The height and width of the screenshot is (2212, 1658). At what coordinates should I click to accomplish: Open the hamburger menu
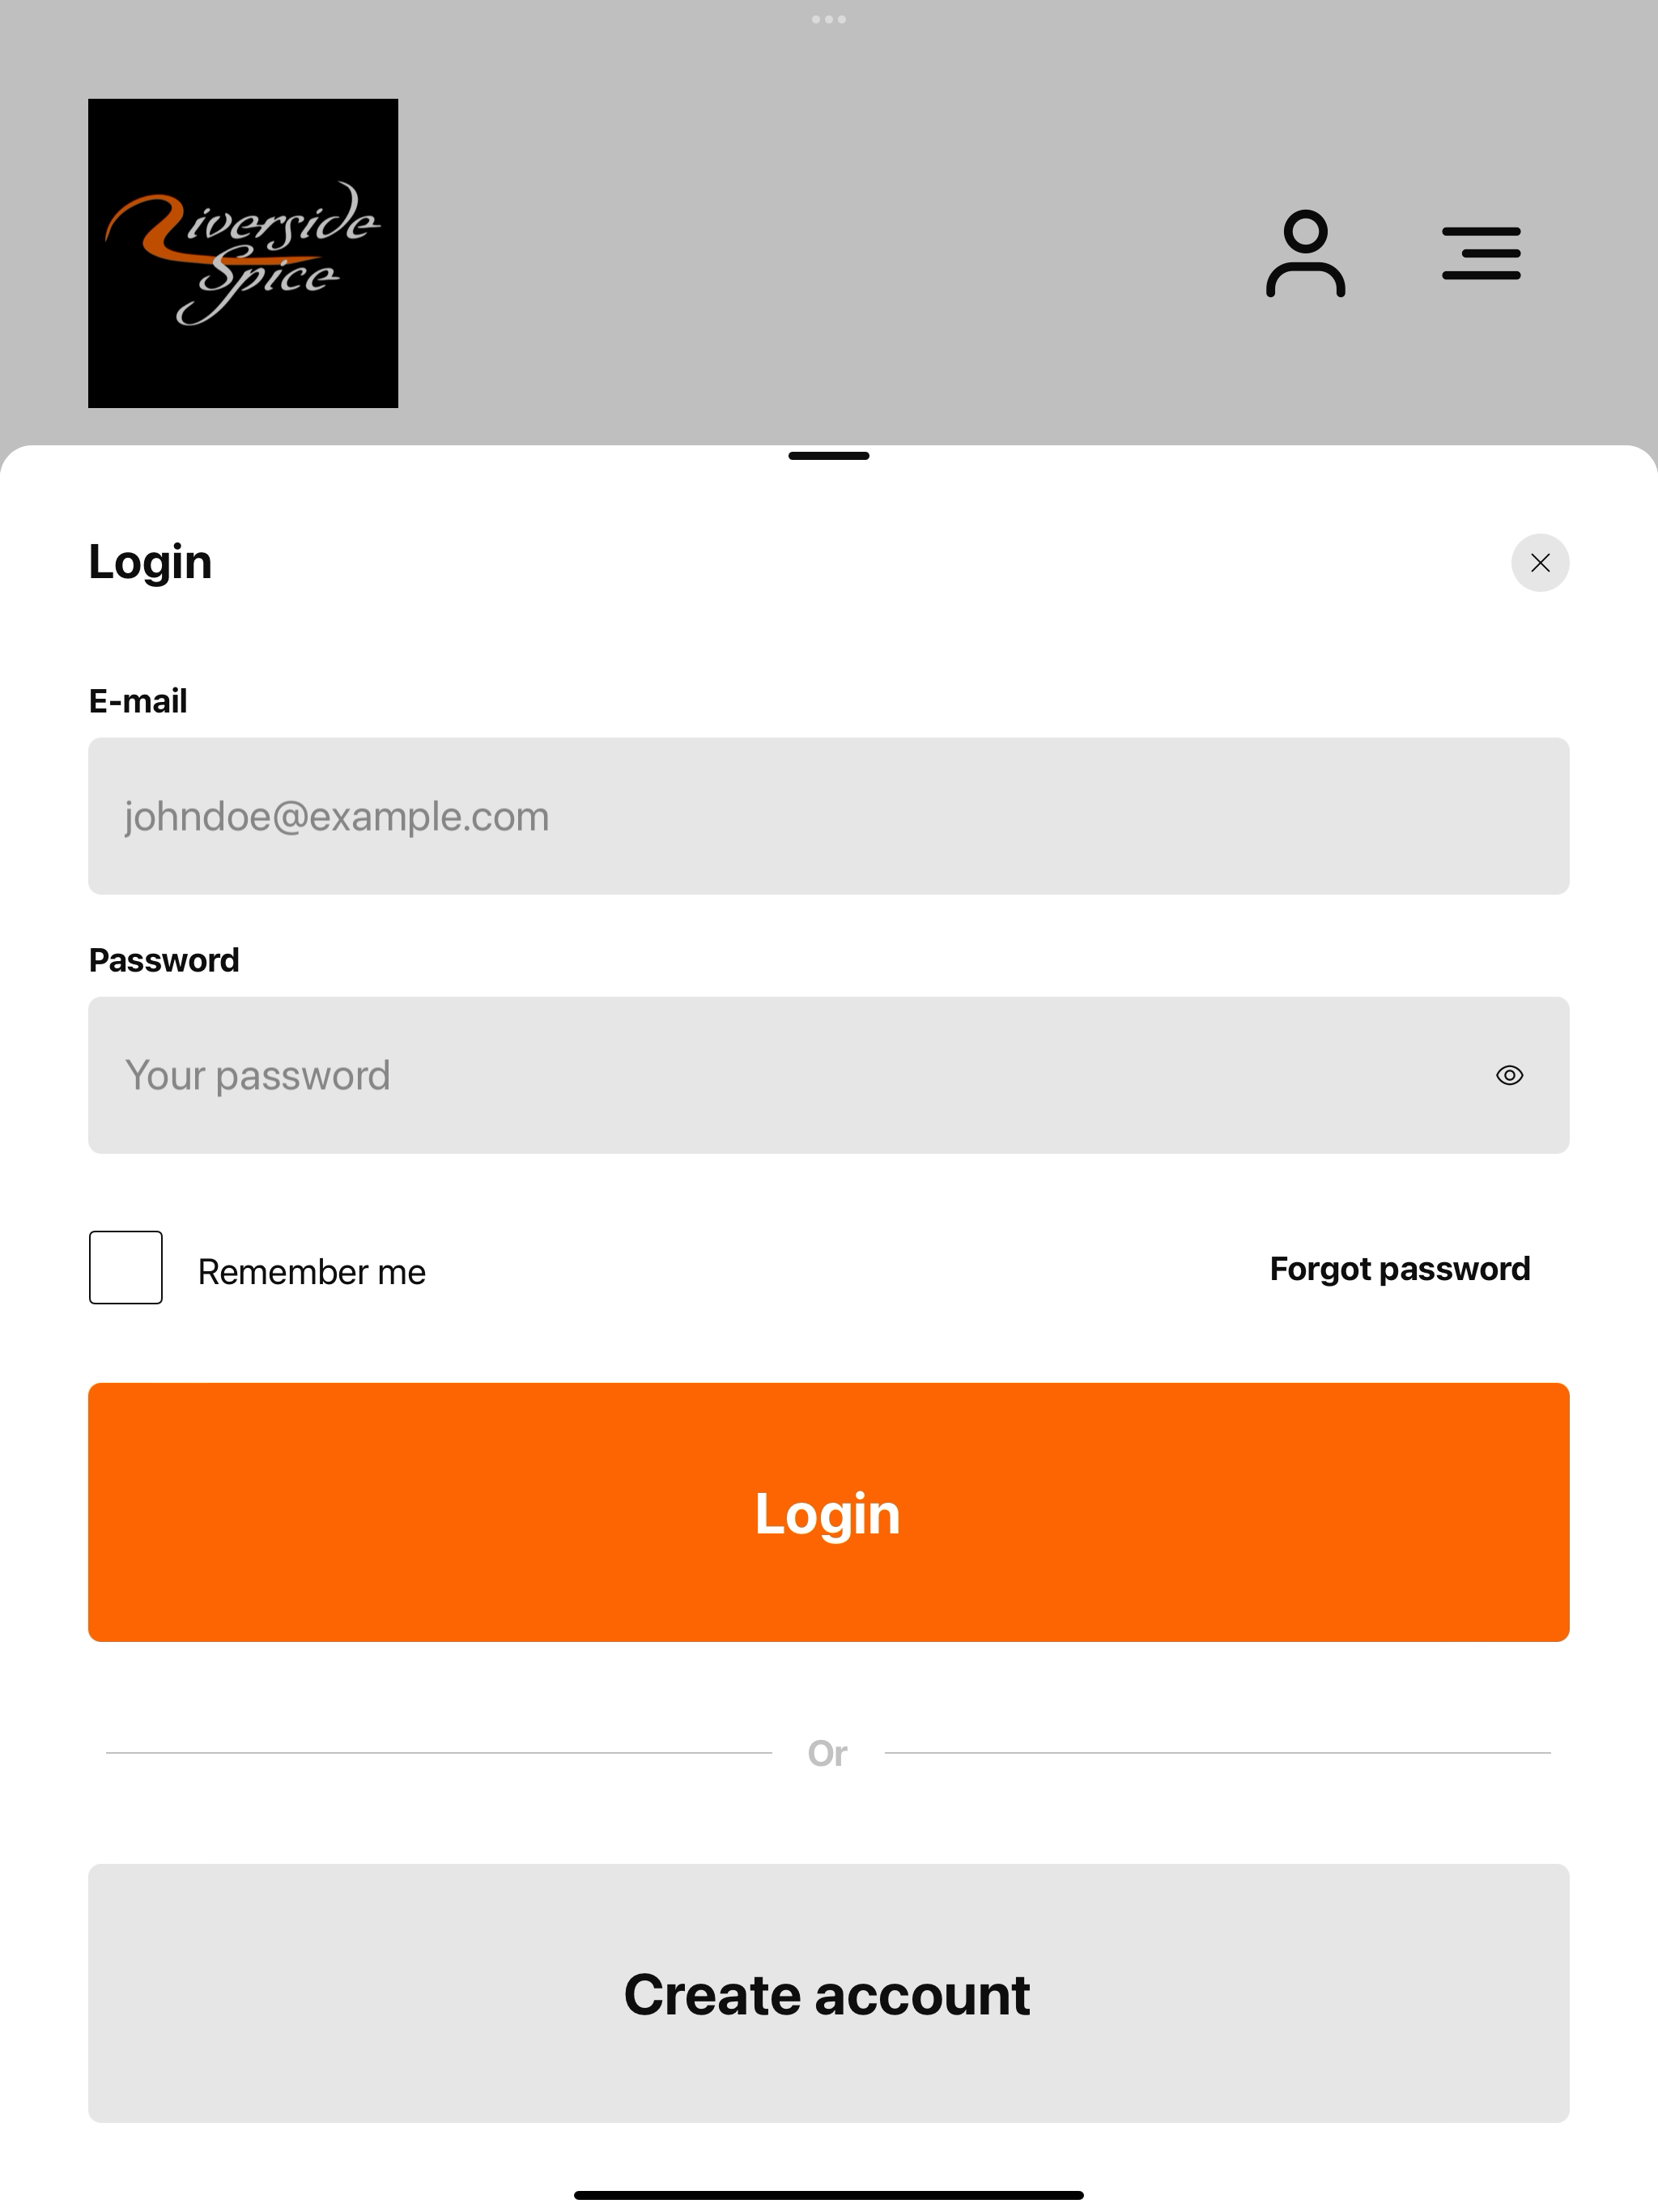tap(1481, 253)
